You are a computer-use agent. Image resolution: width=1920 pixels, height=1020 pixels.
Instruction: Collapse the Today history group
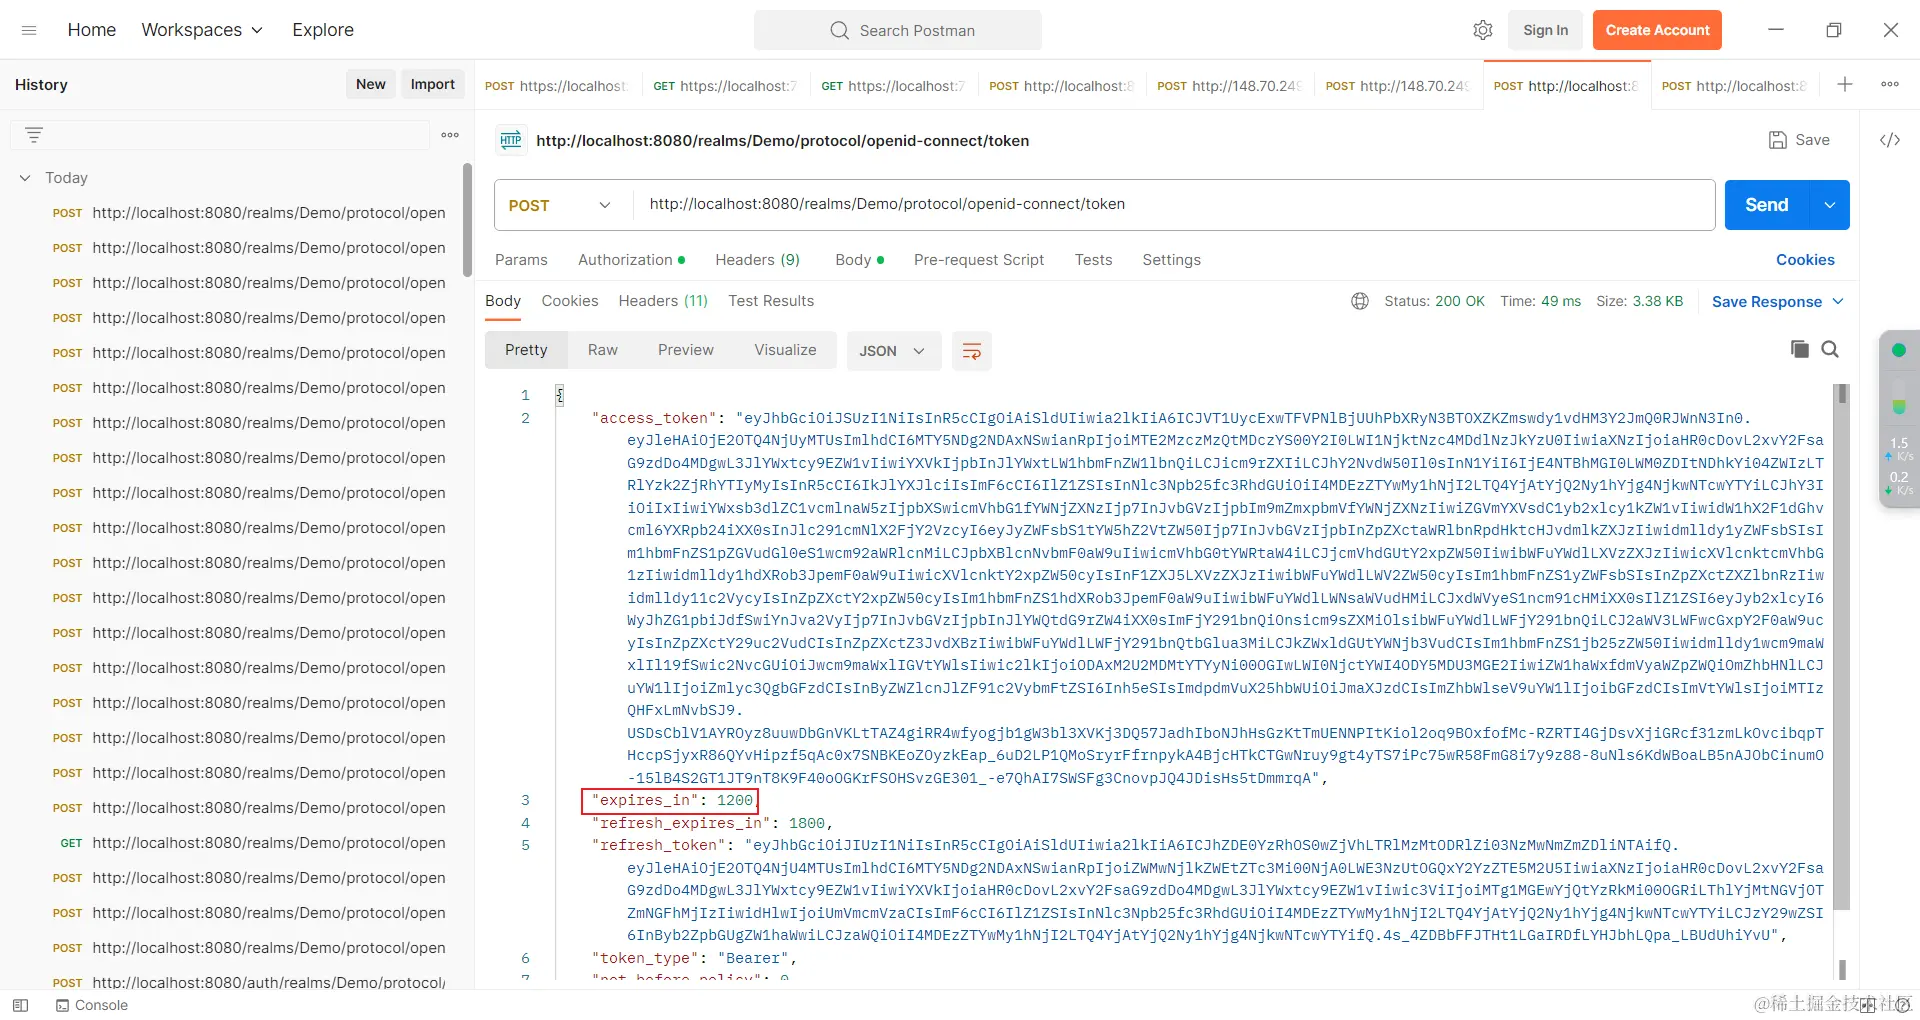[x=25, y=178]
